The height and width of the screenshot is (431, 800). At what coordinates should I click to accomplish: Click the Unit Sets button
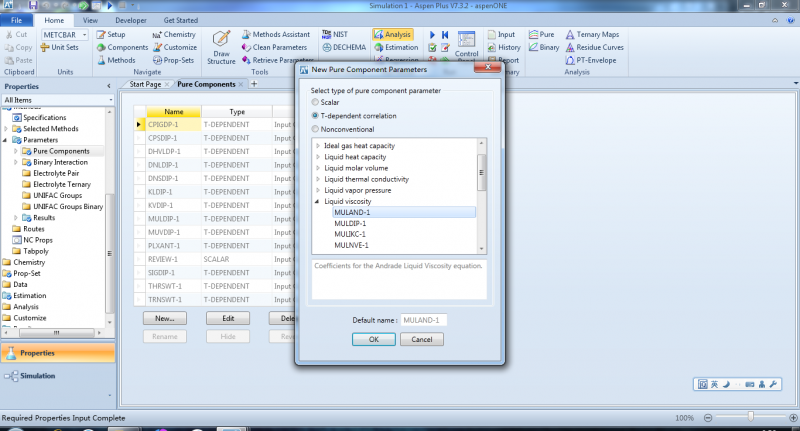coord(60,47)
